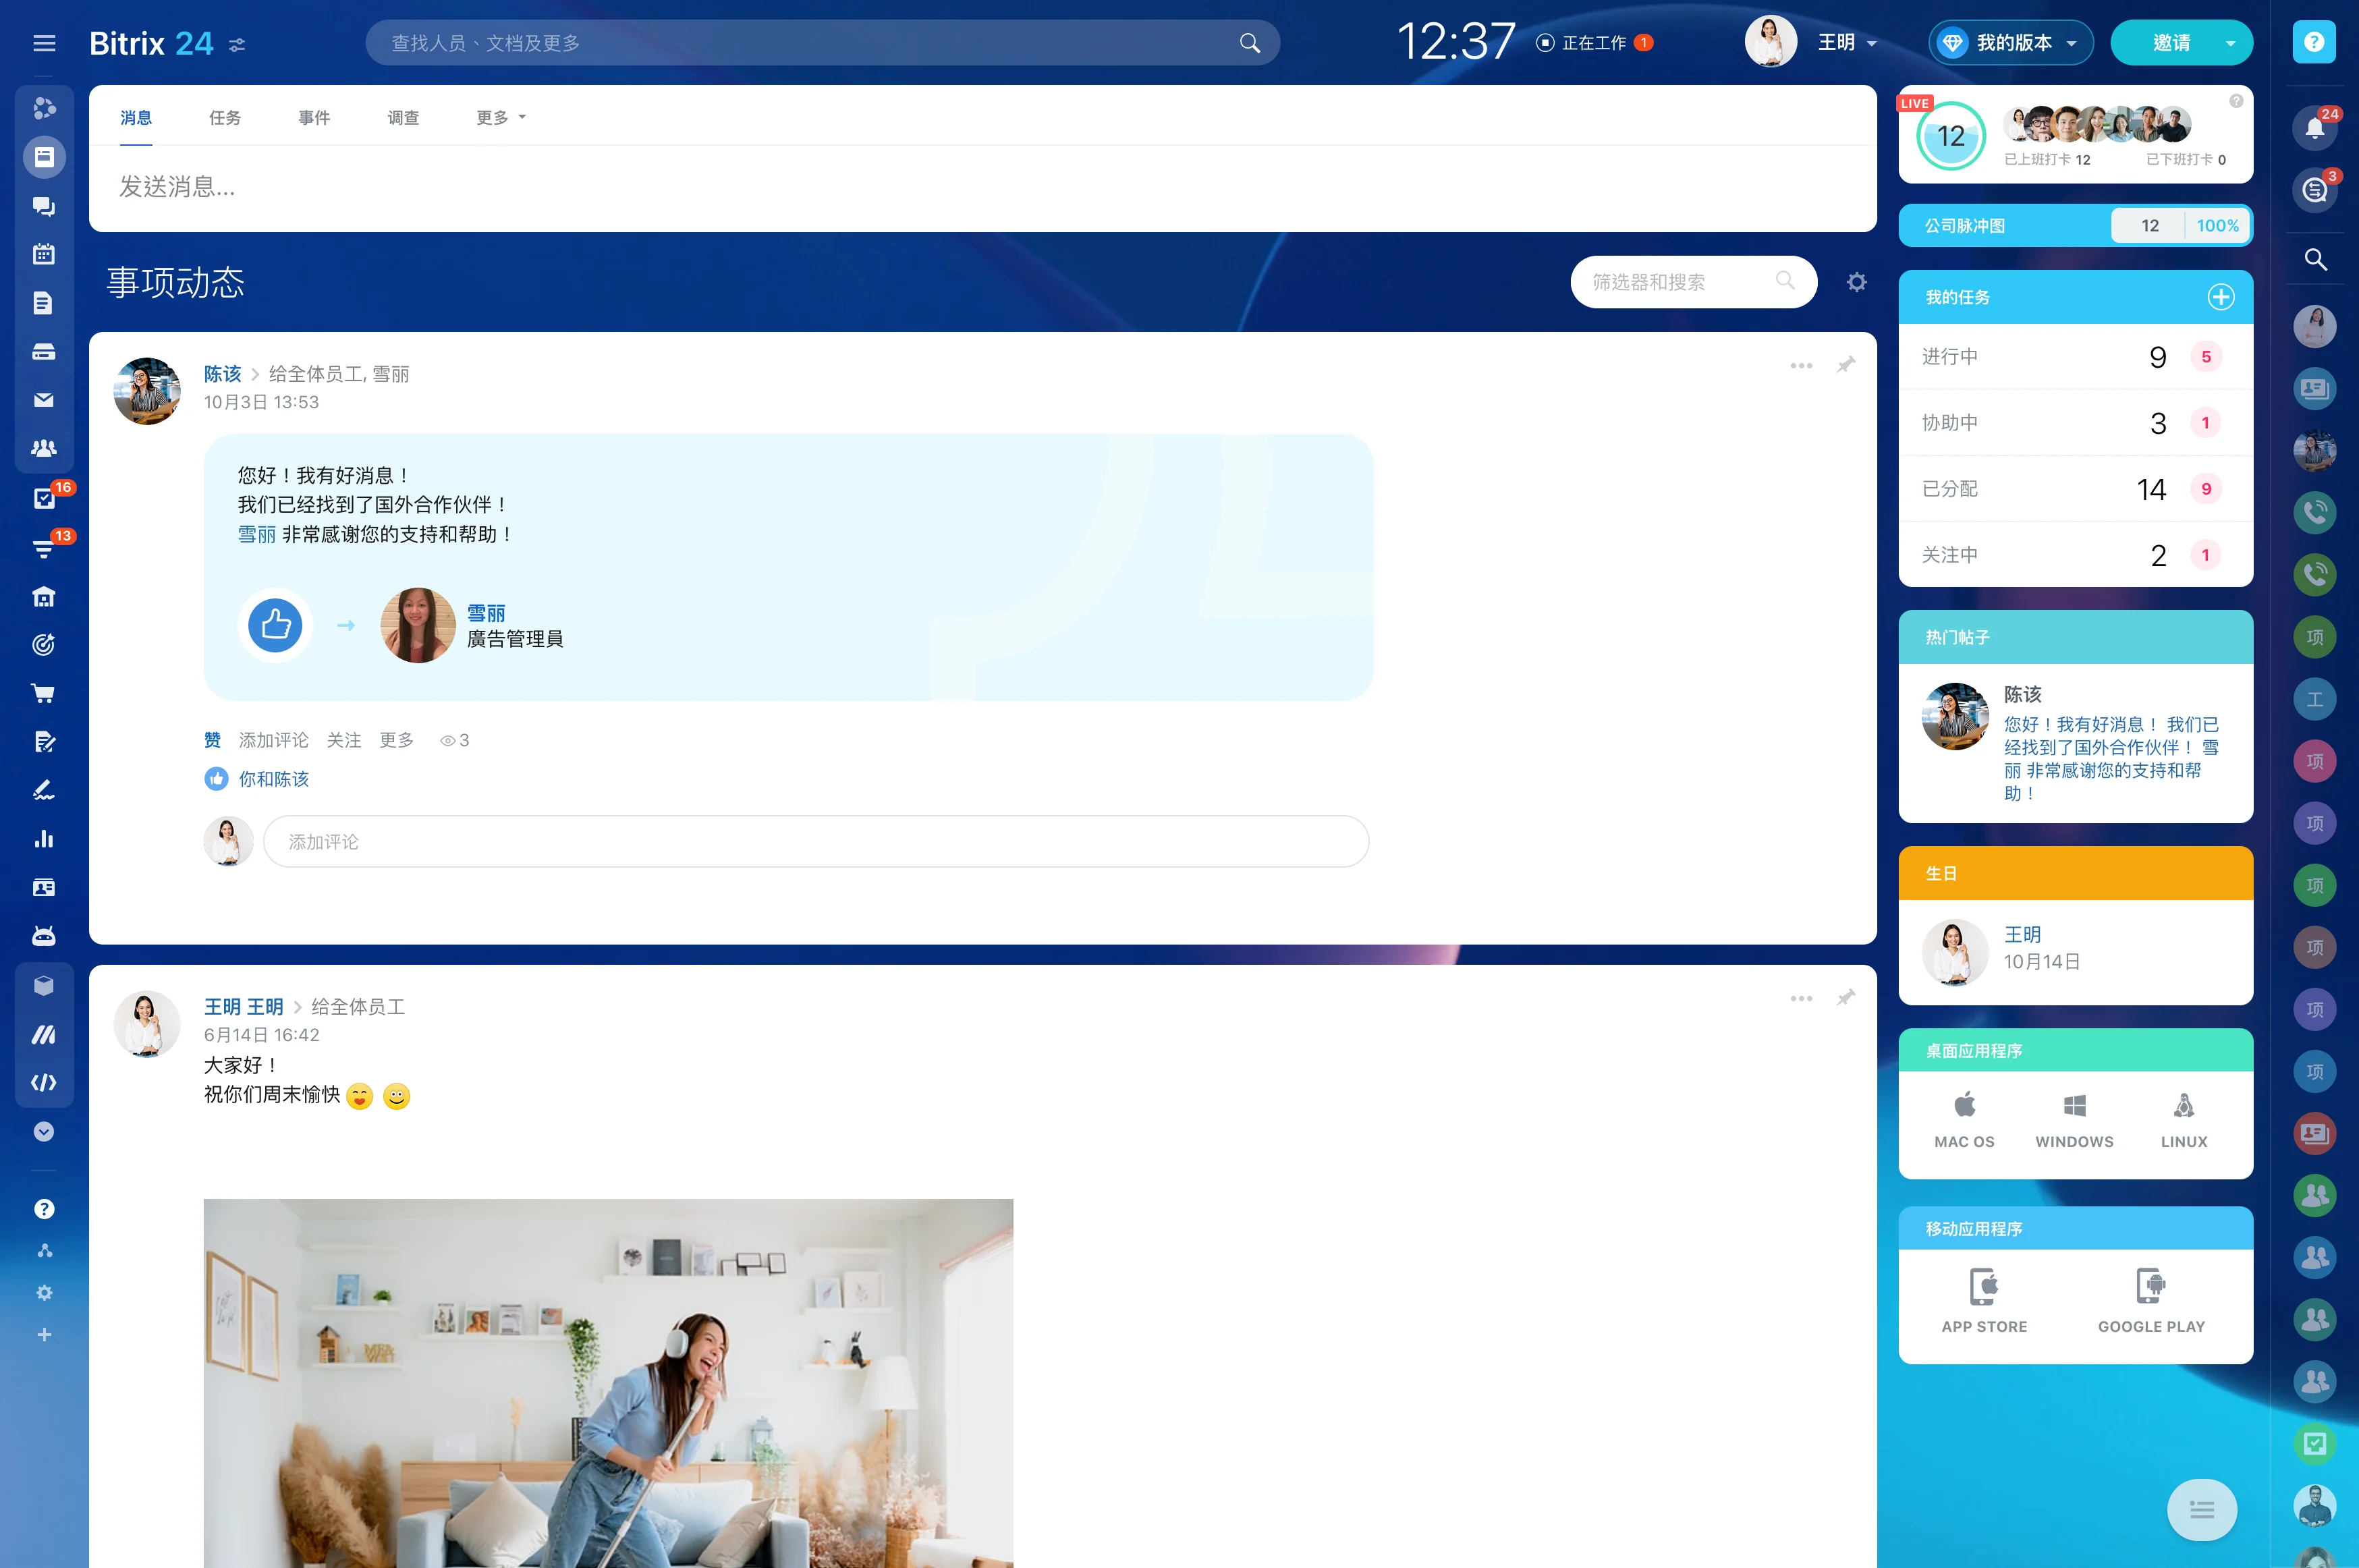2359x1568 pixels.
Task: Click 添加评论 link under post
Action: tap(274, 740)
